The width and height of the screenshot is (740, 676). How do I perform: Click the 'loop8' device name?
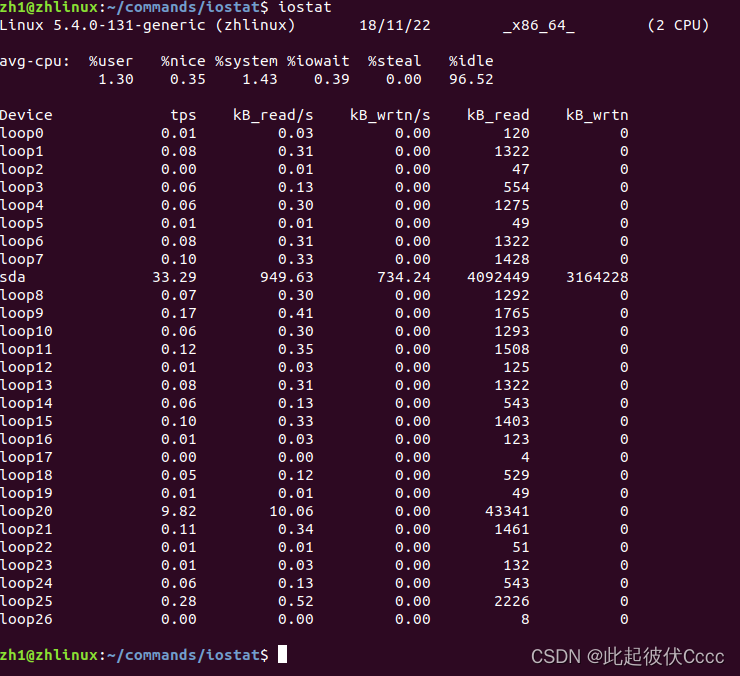[22, 296]
